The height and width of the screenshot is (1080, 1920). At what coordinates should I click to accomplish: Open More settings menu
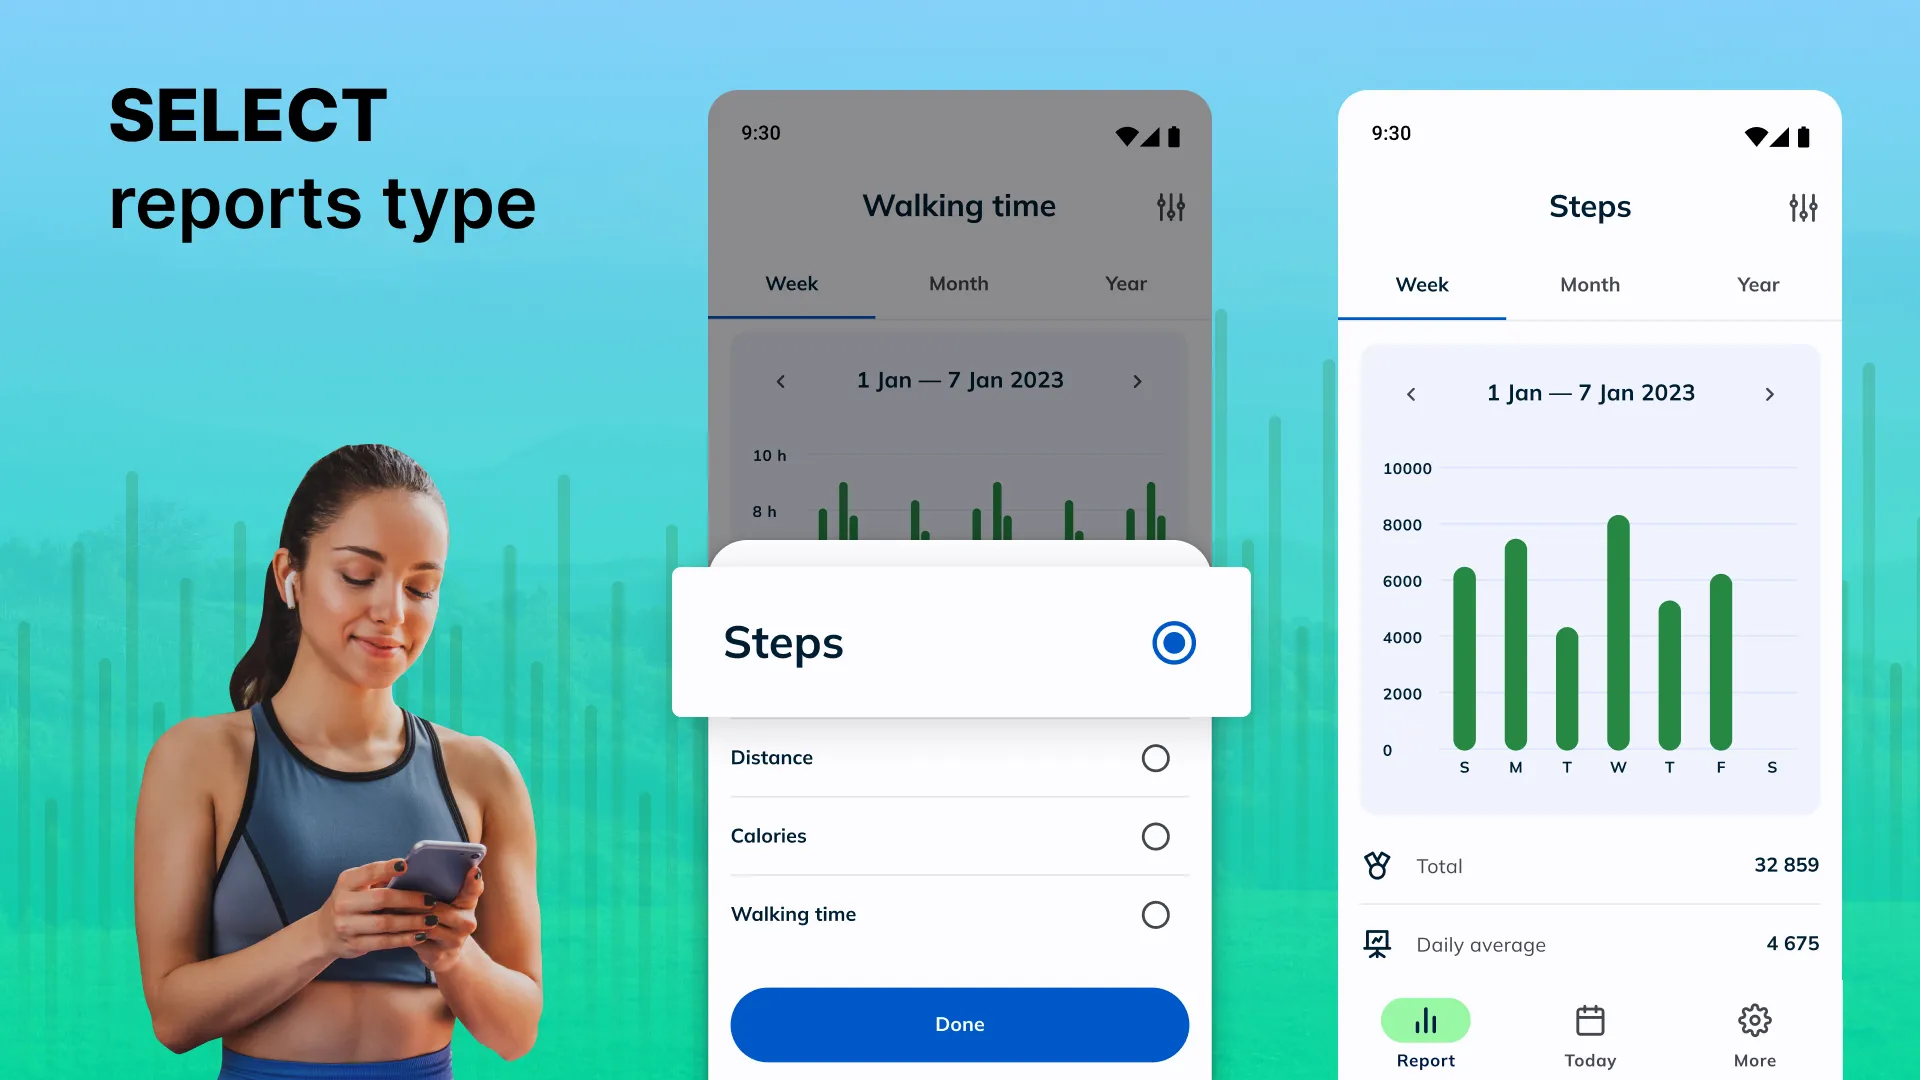[x=1755, y=1035]
